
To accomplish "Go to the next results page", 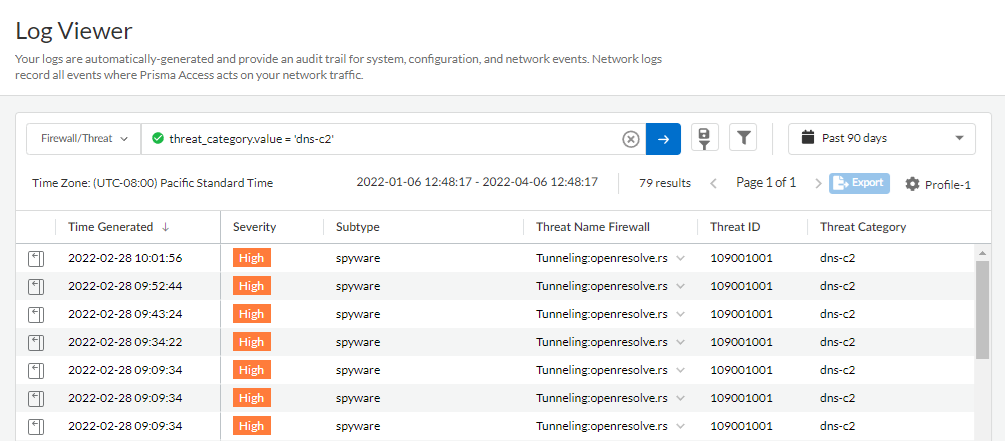I will (818, 183).
